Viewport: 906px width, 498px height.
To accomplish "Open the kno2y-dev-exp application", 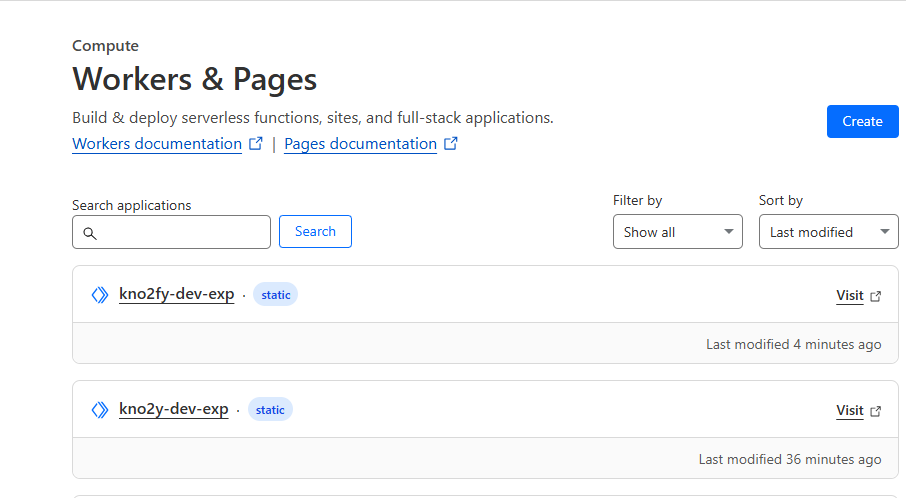I will tap(173, 409).
